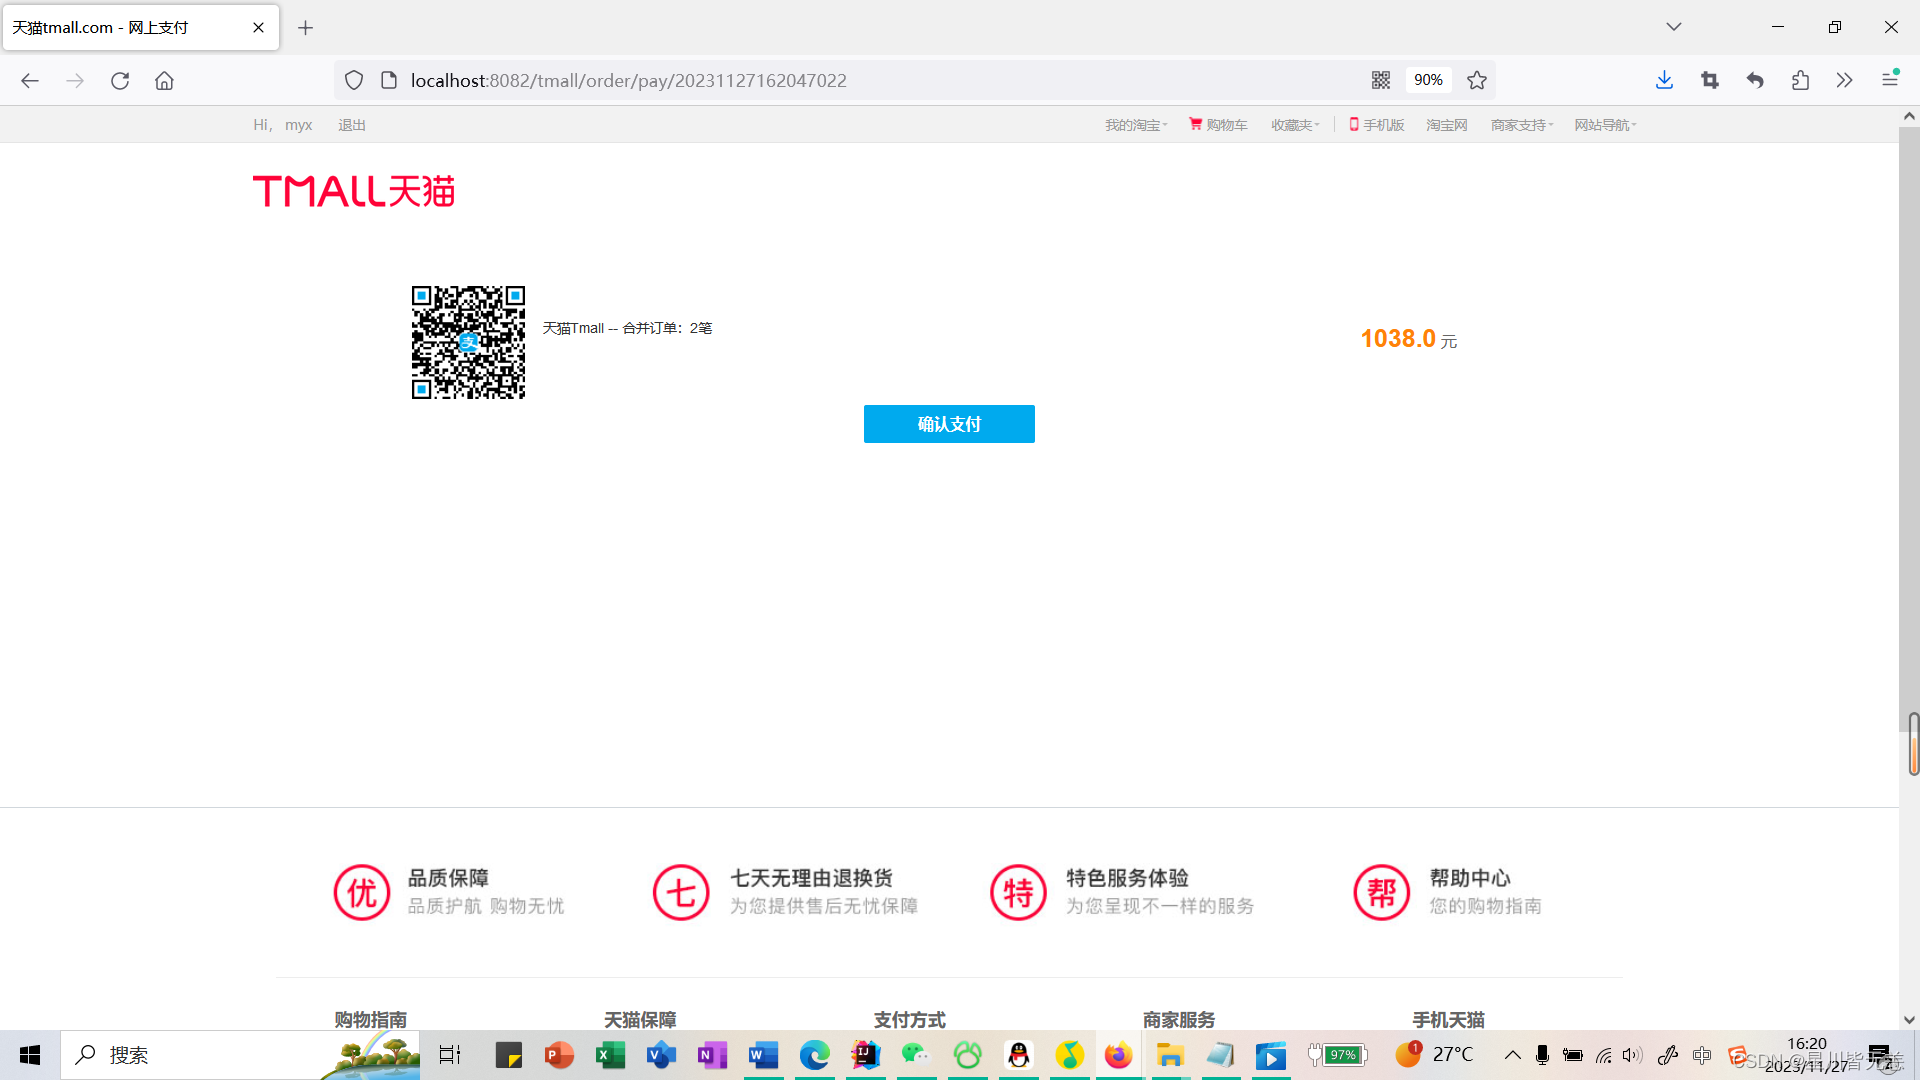1920x1080 pixels.
Task: Click the myx username link
Action: (x=298, y=125)
